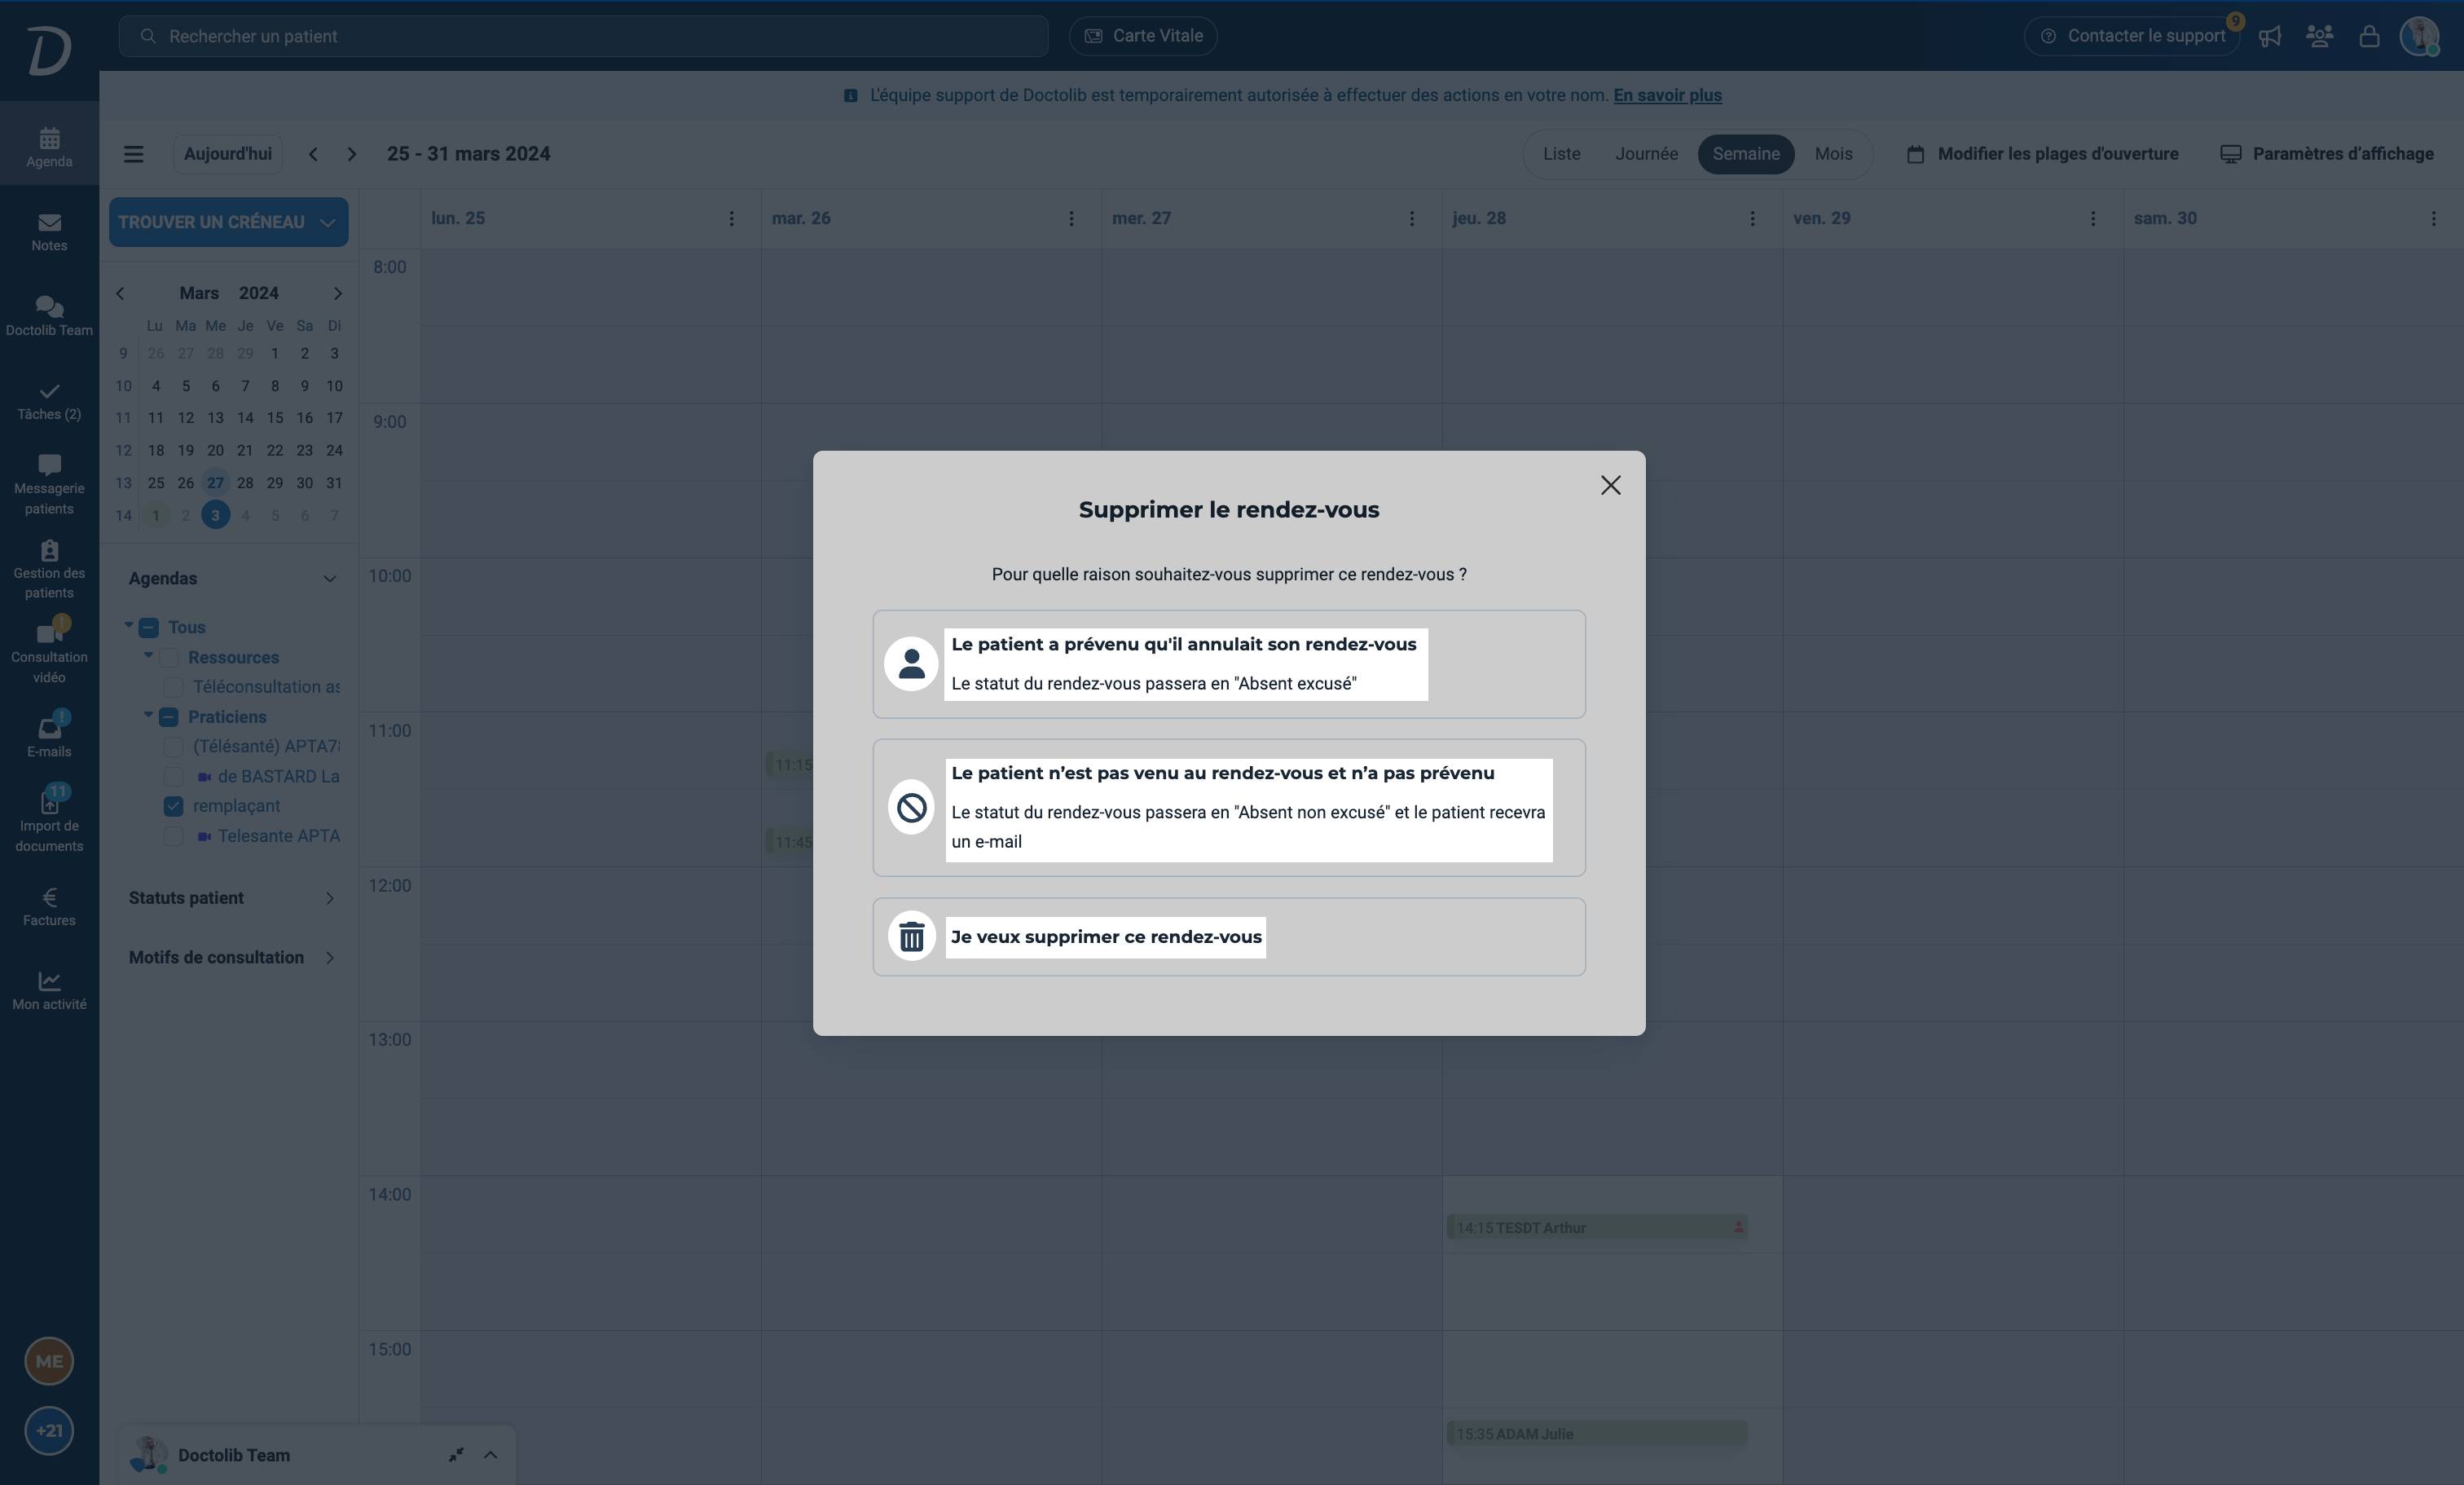This screenshot has width=2464, height=1485.
Task: Click Contacter le support
Action: point(2133,36)
